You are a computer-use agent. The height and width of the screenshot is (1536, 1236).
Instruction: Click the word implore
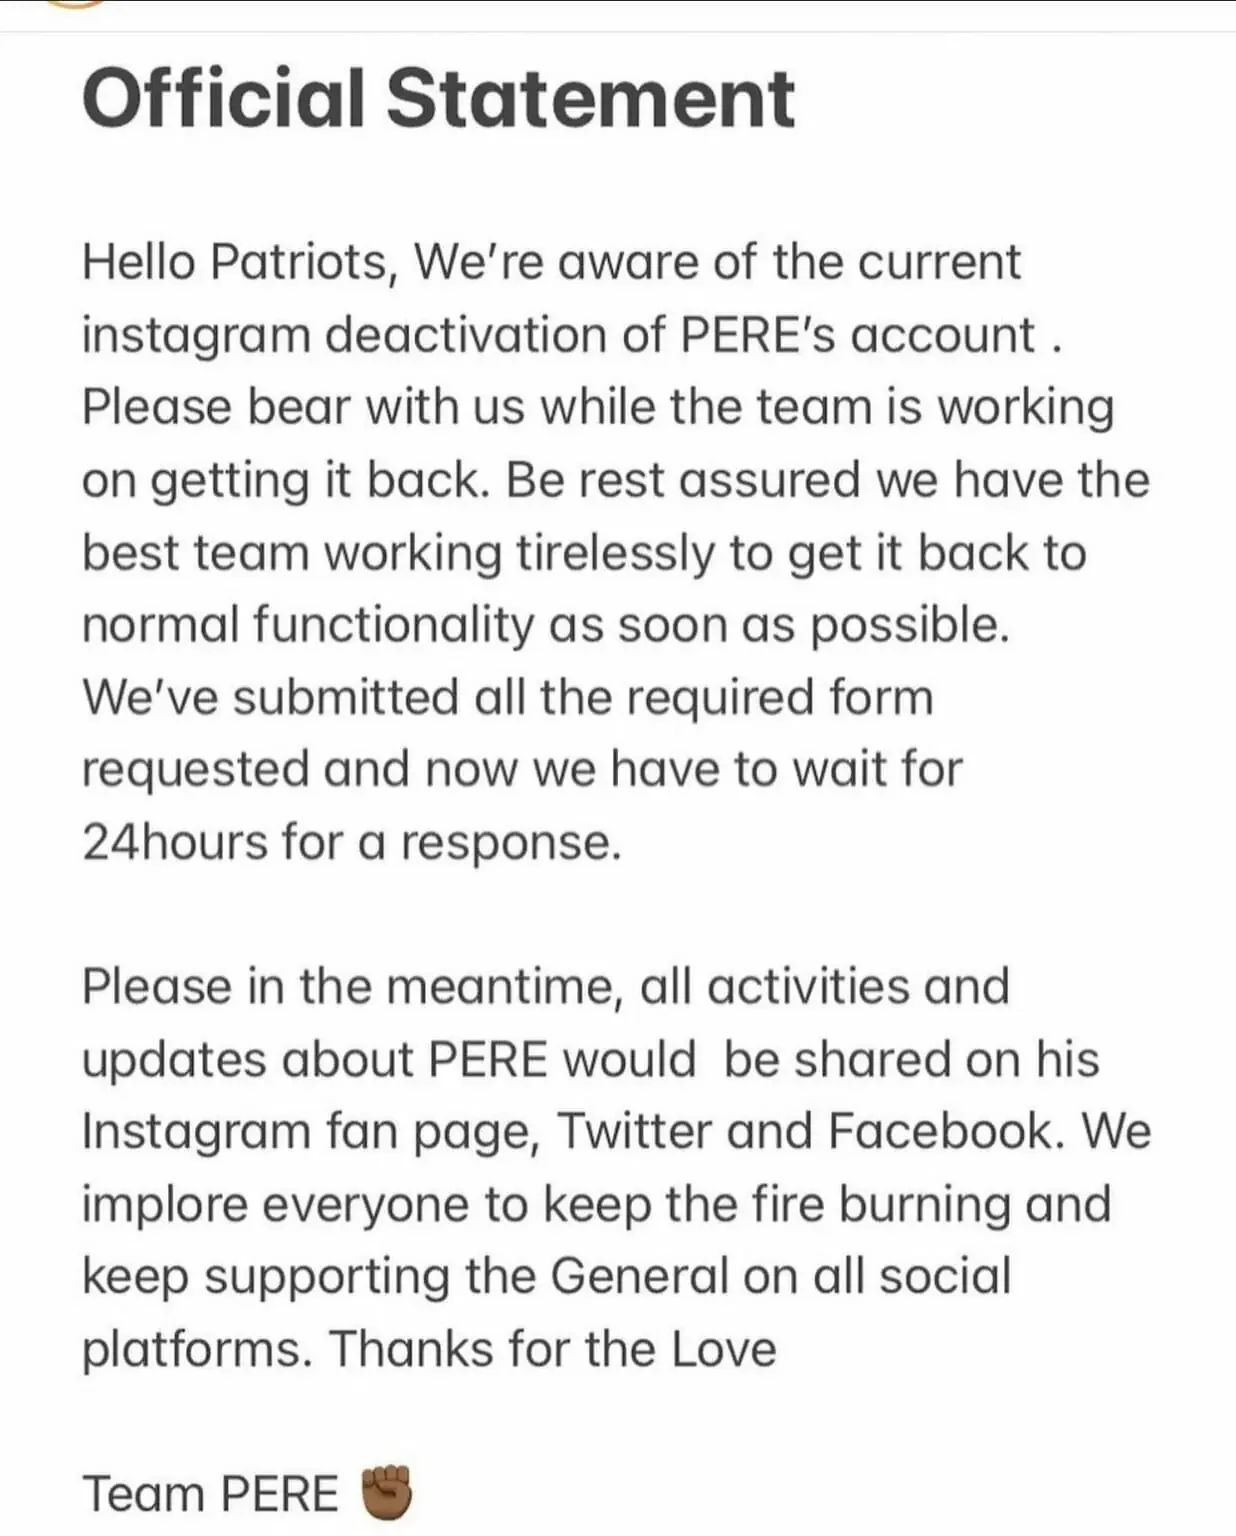165,1204
